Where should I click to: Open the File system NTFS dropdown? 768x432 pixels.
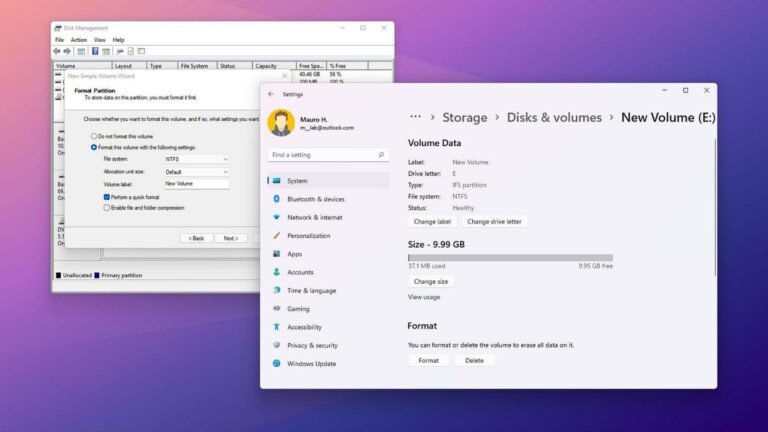(196, 159)
